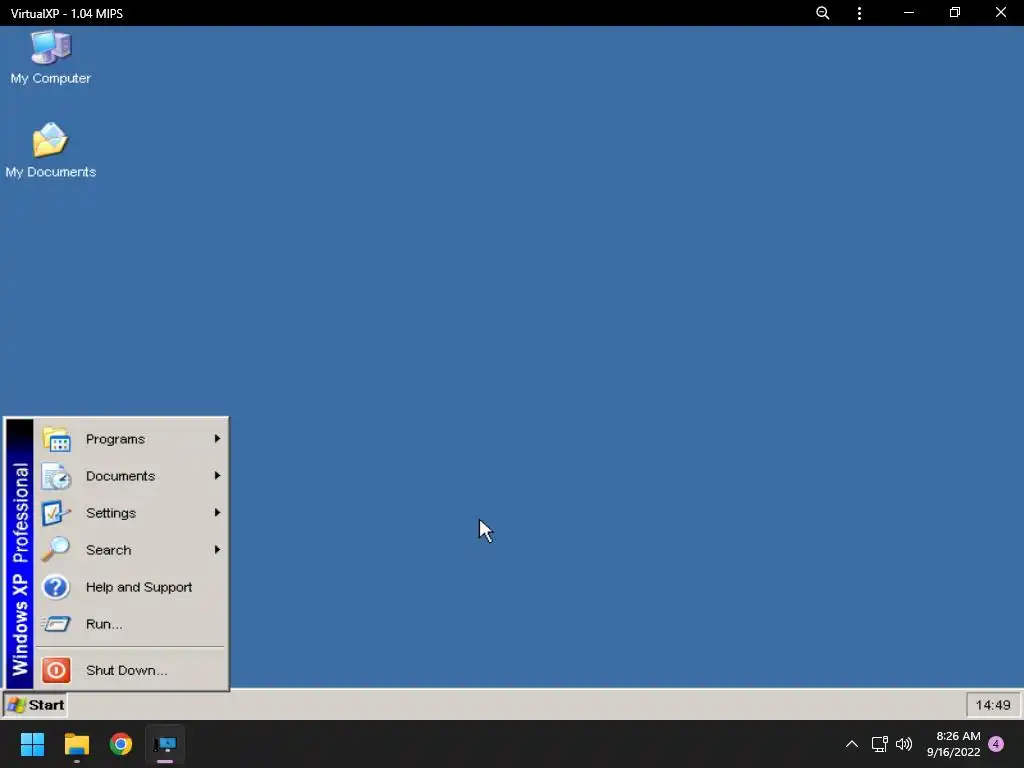The width and height of the screenshot is (1024, 768).
Task: Click the Programs folder icon in Start menu
Action: pyautogui.click(x=56, y=439)
